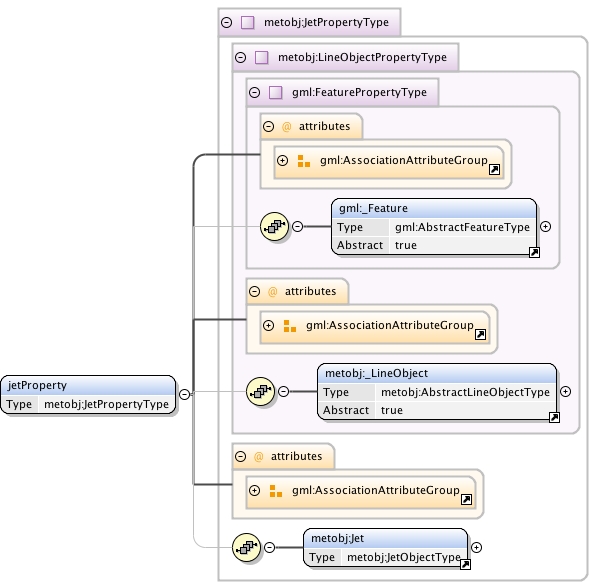The image size is (589, 582).
Task: Select the sequence compositor icon before gml:_Feature
Action: [274, 226]
